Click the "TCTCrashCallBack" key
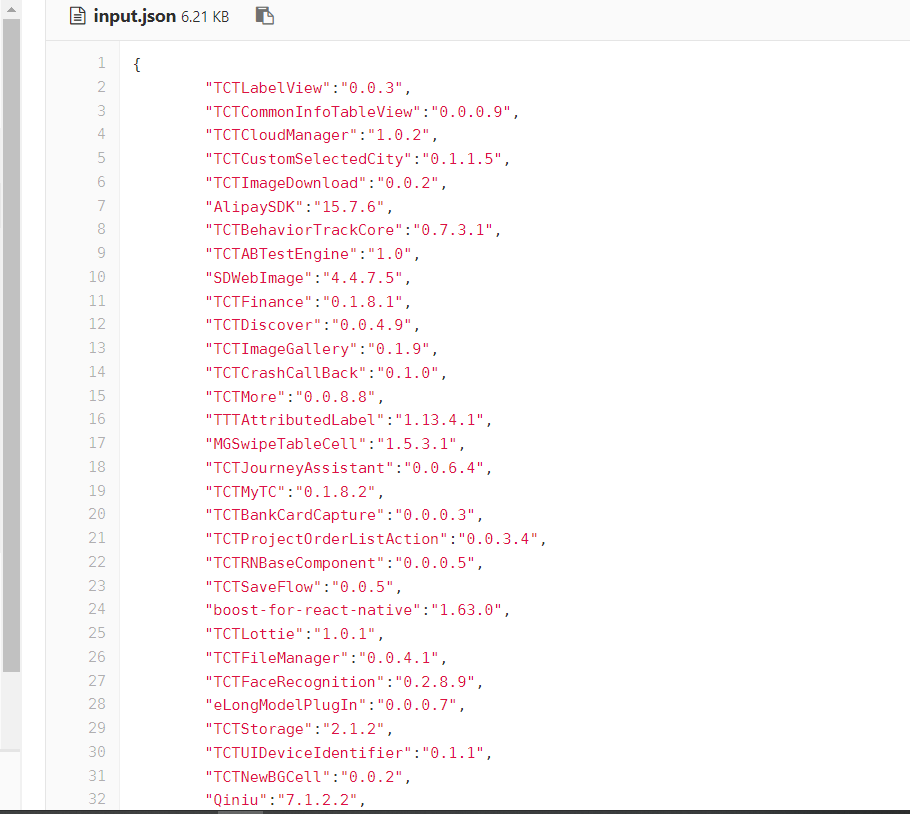Image resolution: width=910 pixels, height=814 pixels. (x=286, y=372)
